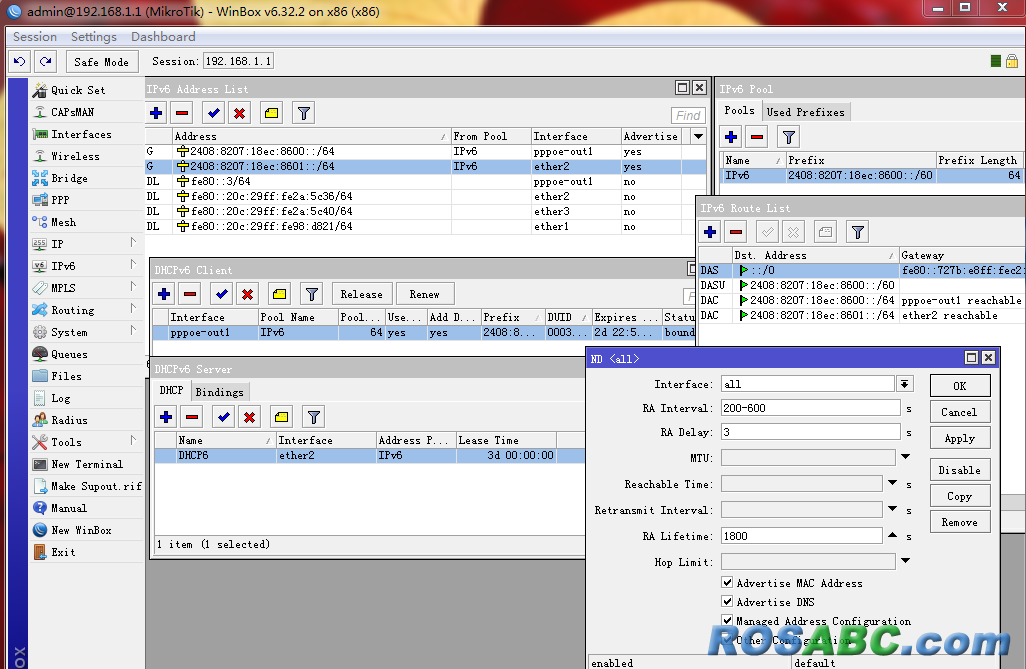Toggle Advertise DNS checkbox
This screenshot has width=1026, height=669.
(727, 601)
